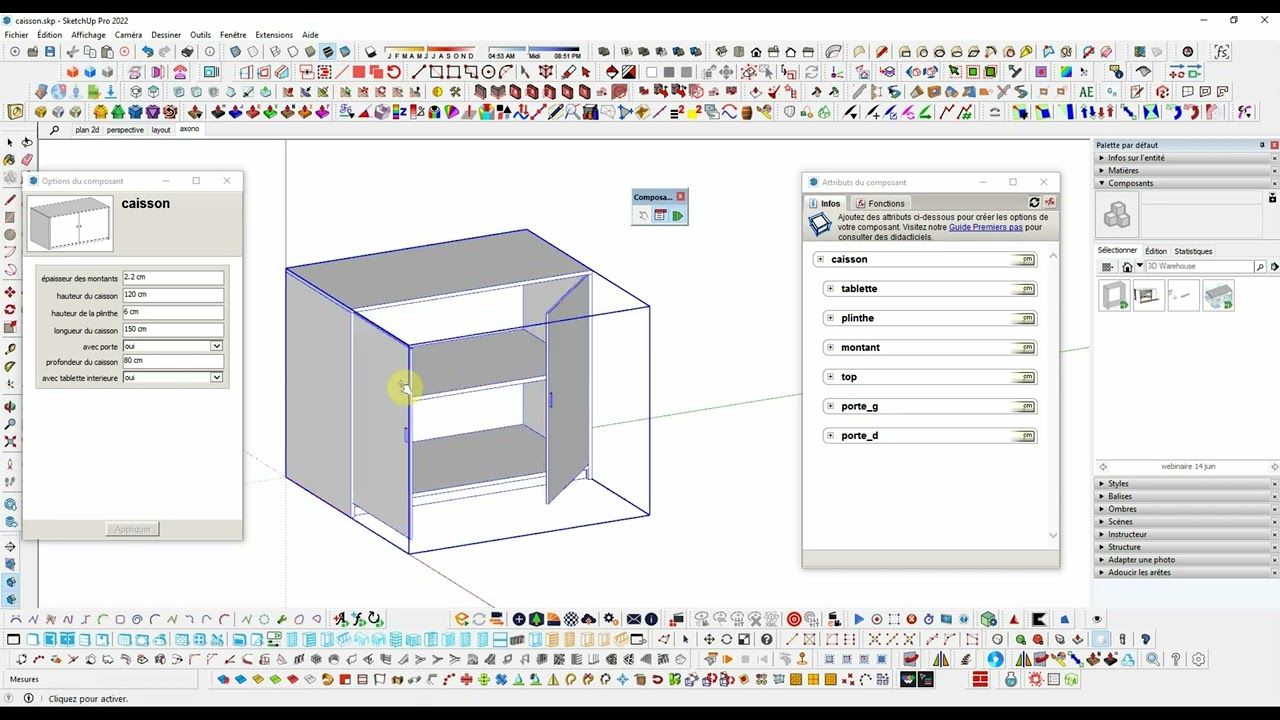Select the Arrow select tool at left toolbar top

click(10, 143)
